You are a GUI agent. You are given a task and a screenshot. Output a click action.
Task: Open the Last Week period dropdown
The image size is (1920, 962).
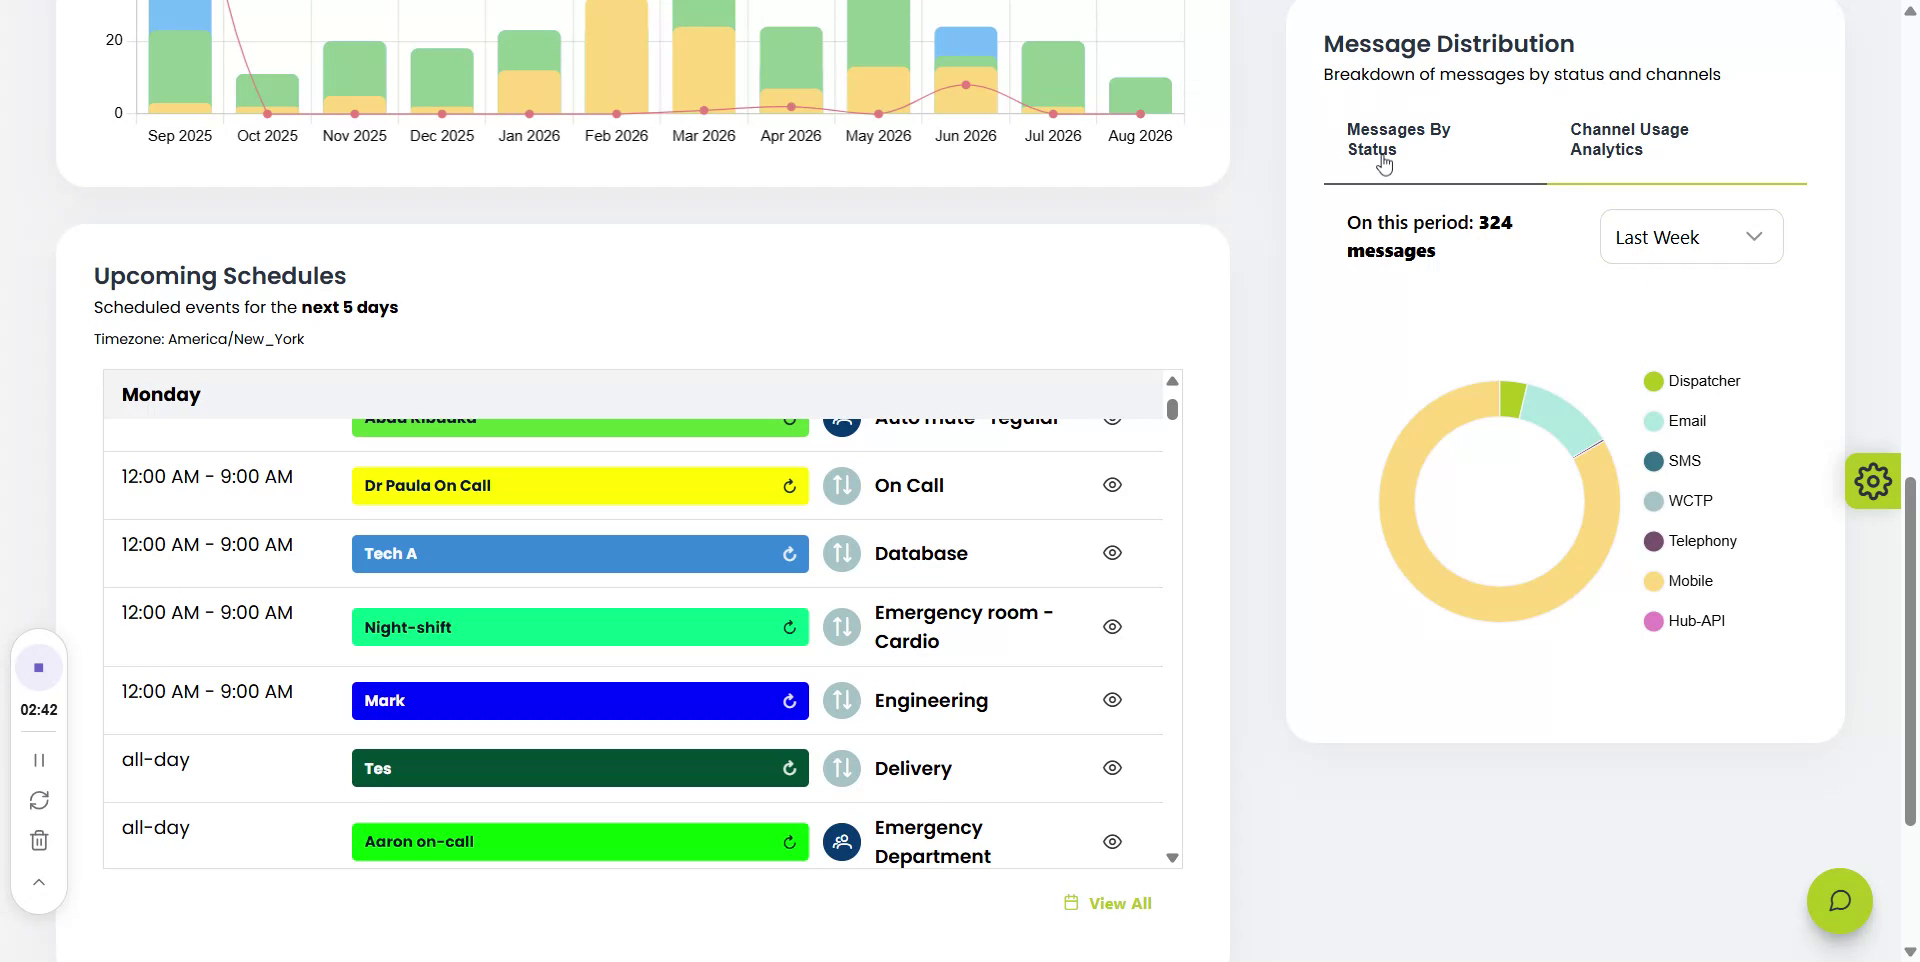pos(1691,237)
